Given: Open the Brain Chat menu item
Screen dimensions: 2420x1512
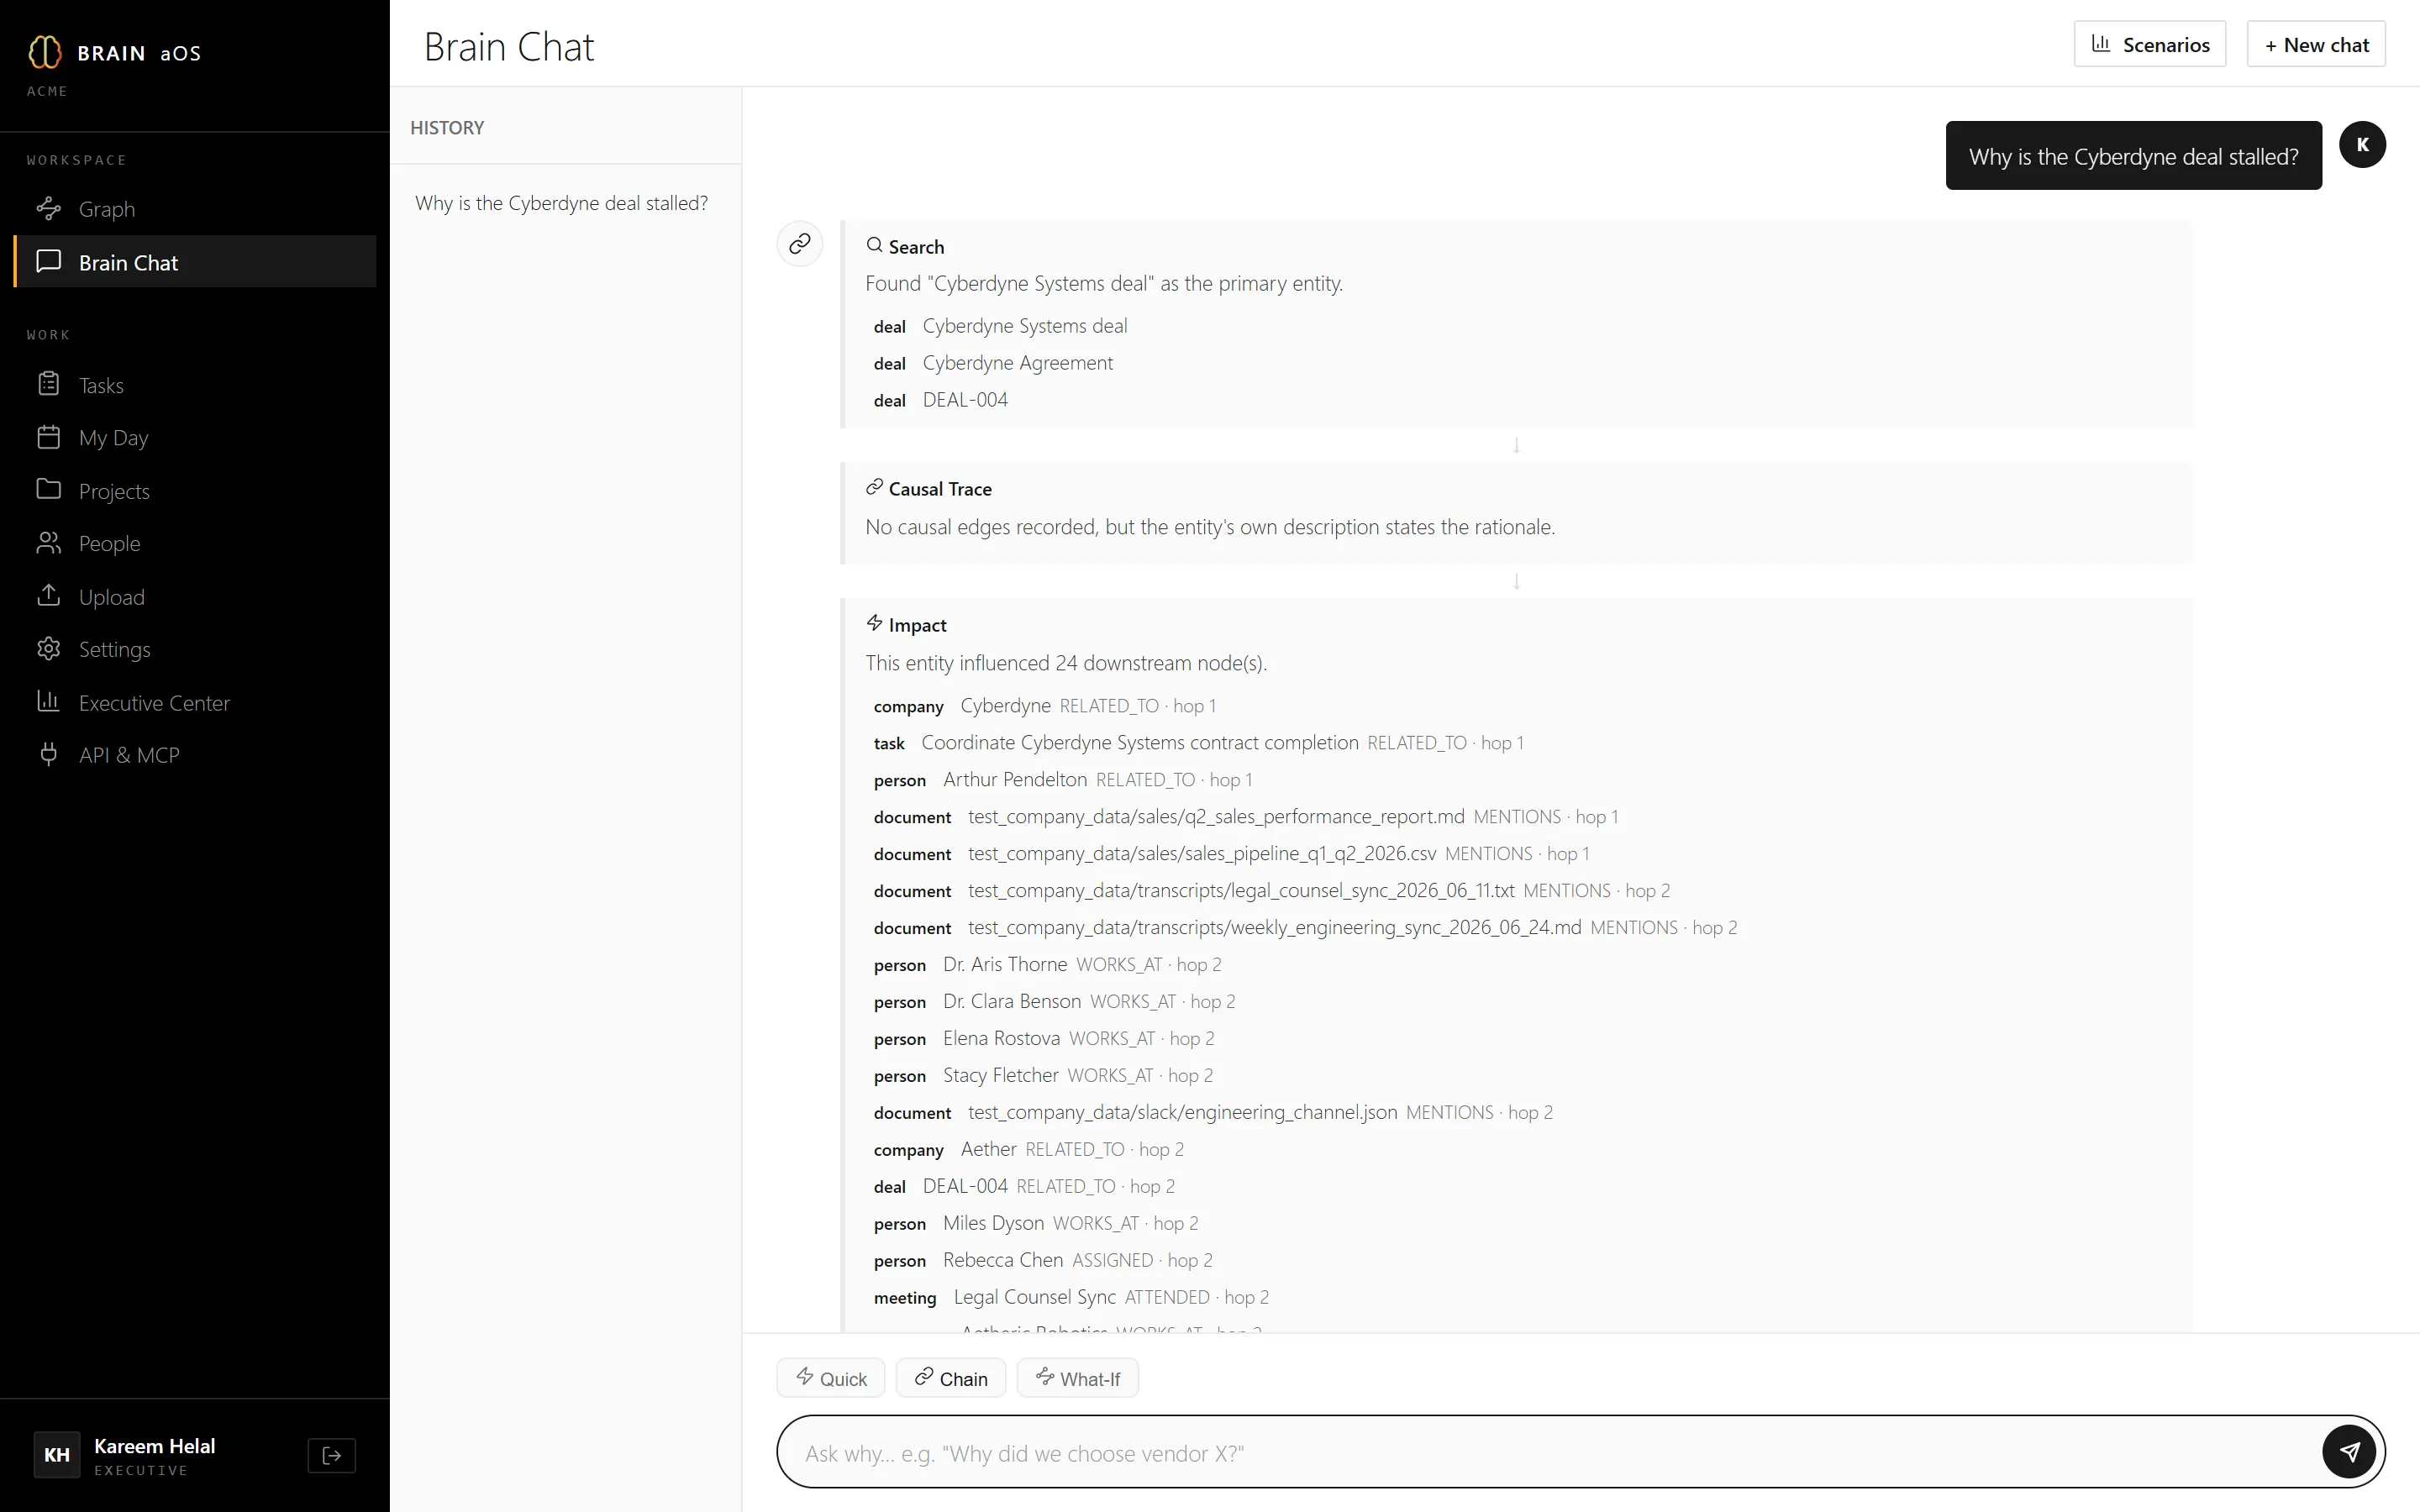Looking at the screenshot, I should (195, 262).
